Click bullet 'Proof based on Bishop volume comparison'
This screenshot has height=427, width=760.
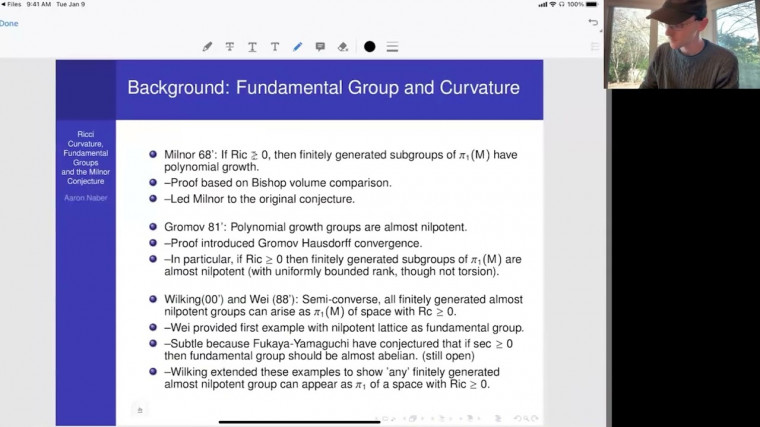(x=278, y=183)
